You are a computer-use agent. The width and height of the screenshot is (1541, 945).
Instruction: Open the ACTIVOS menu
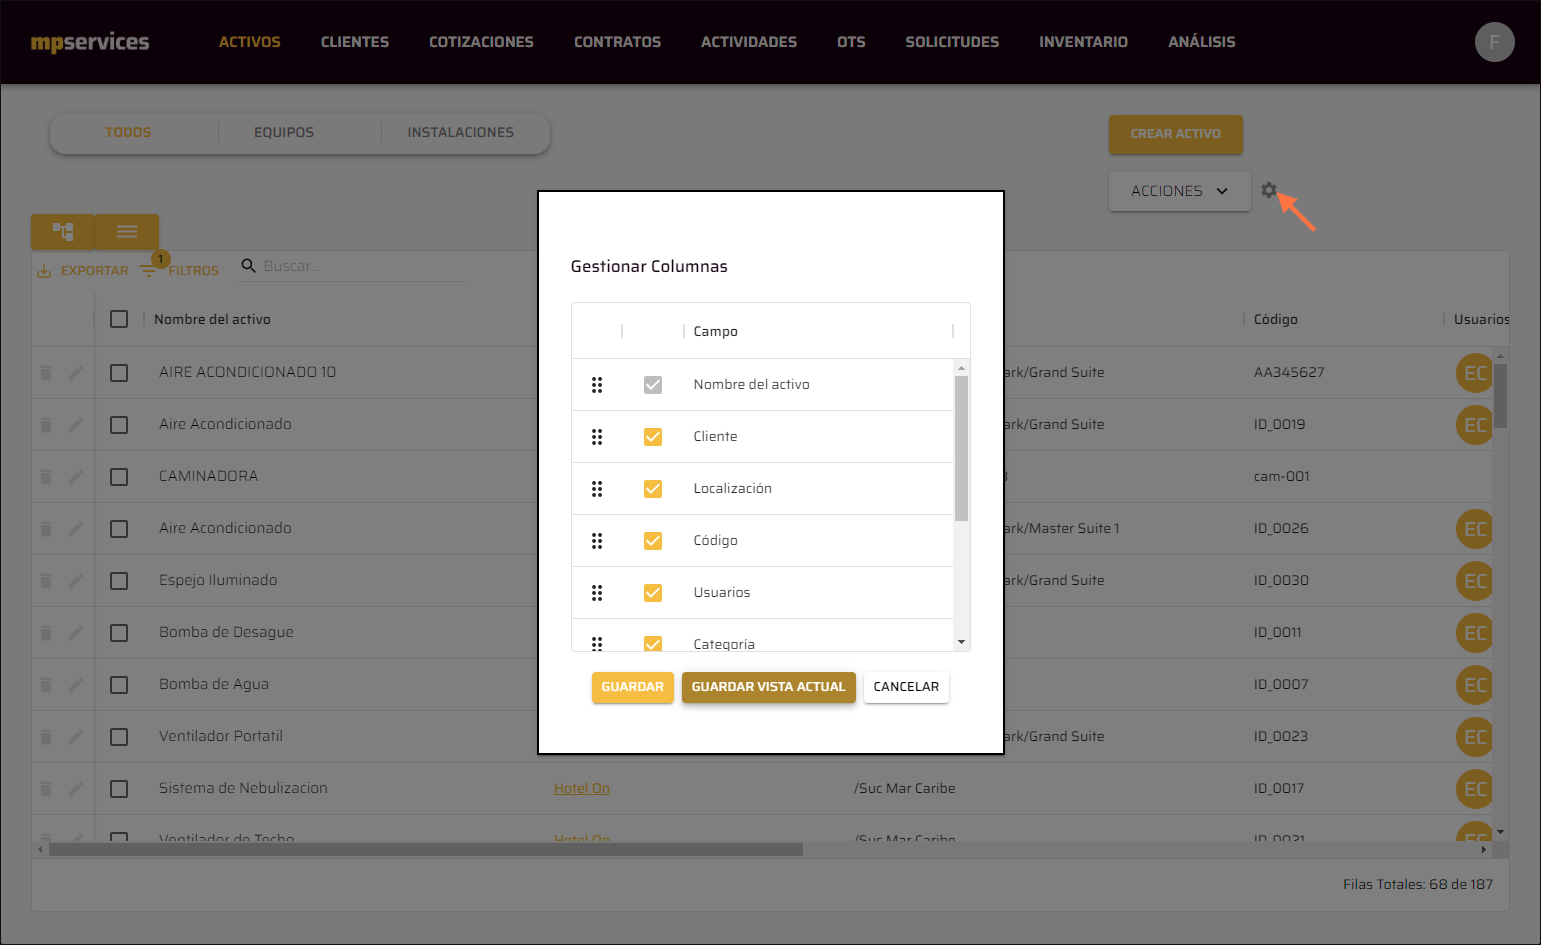tap(250, 42)
